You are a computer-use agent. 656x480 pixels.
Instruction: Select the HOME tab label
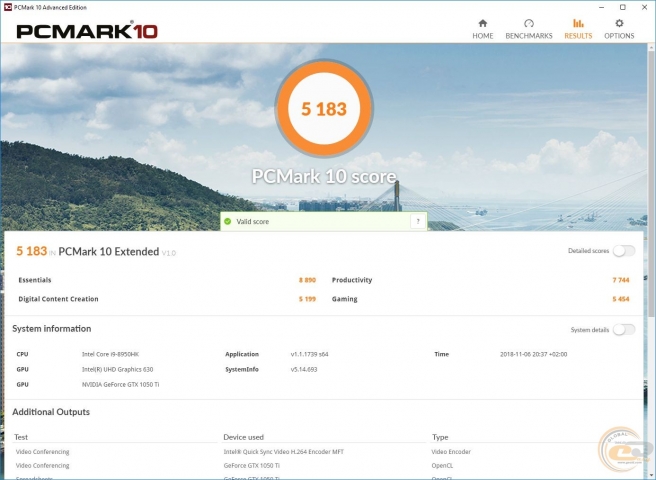coord(483,36)
